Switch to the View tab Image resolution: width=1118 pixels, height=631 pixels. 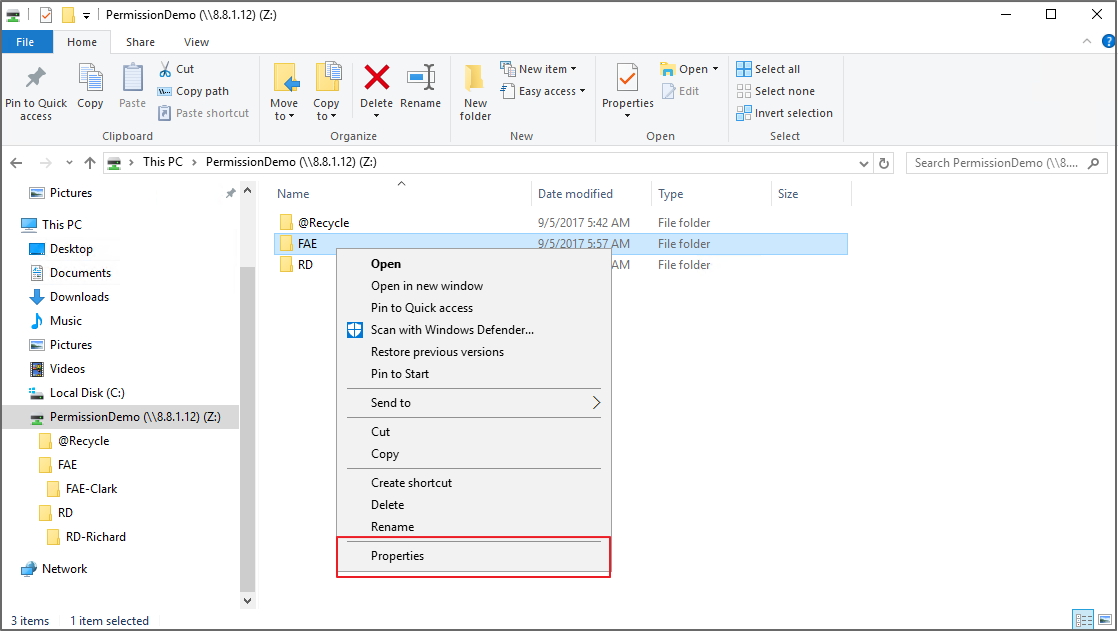[x=196, y=42]
